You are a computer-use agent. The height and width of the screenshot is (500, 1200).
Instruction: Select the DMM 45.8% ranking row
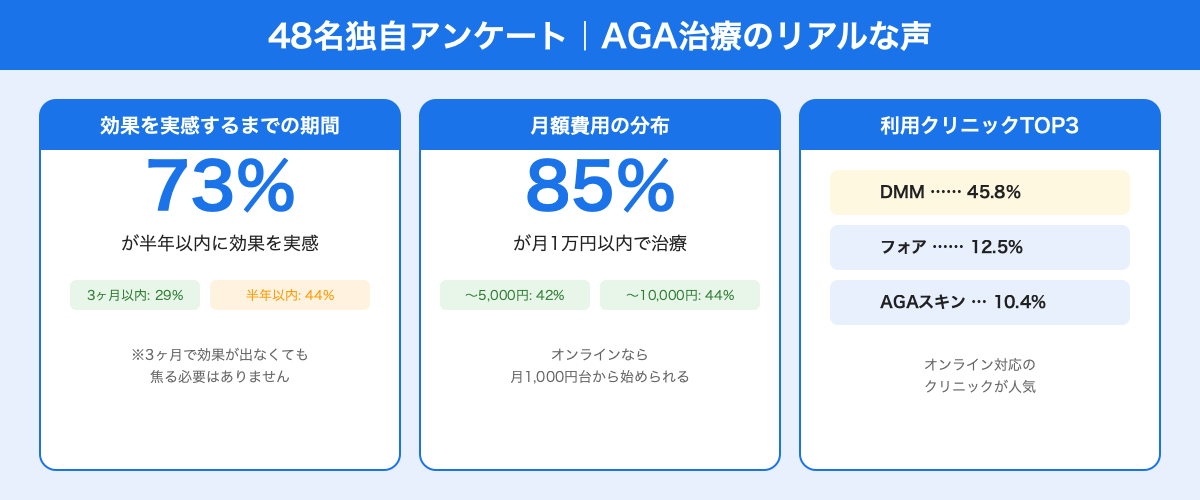tap(980, 192)
